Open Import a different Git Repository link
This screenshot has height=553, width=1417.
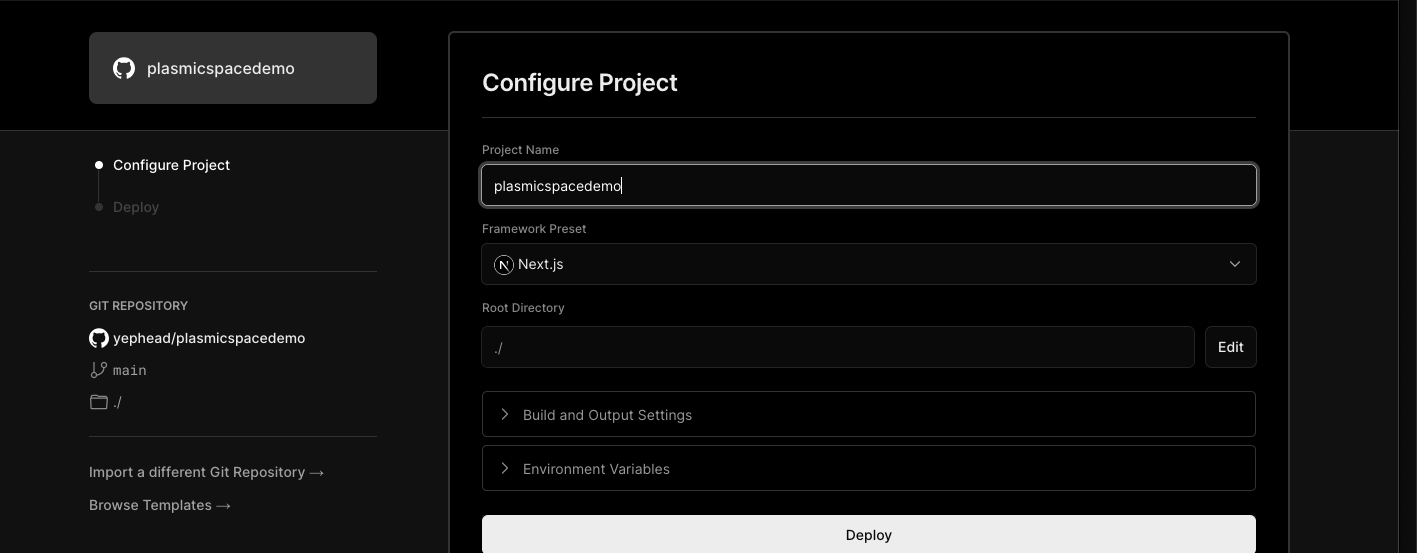[206, 472]
